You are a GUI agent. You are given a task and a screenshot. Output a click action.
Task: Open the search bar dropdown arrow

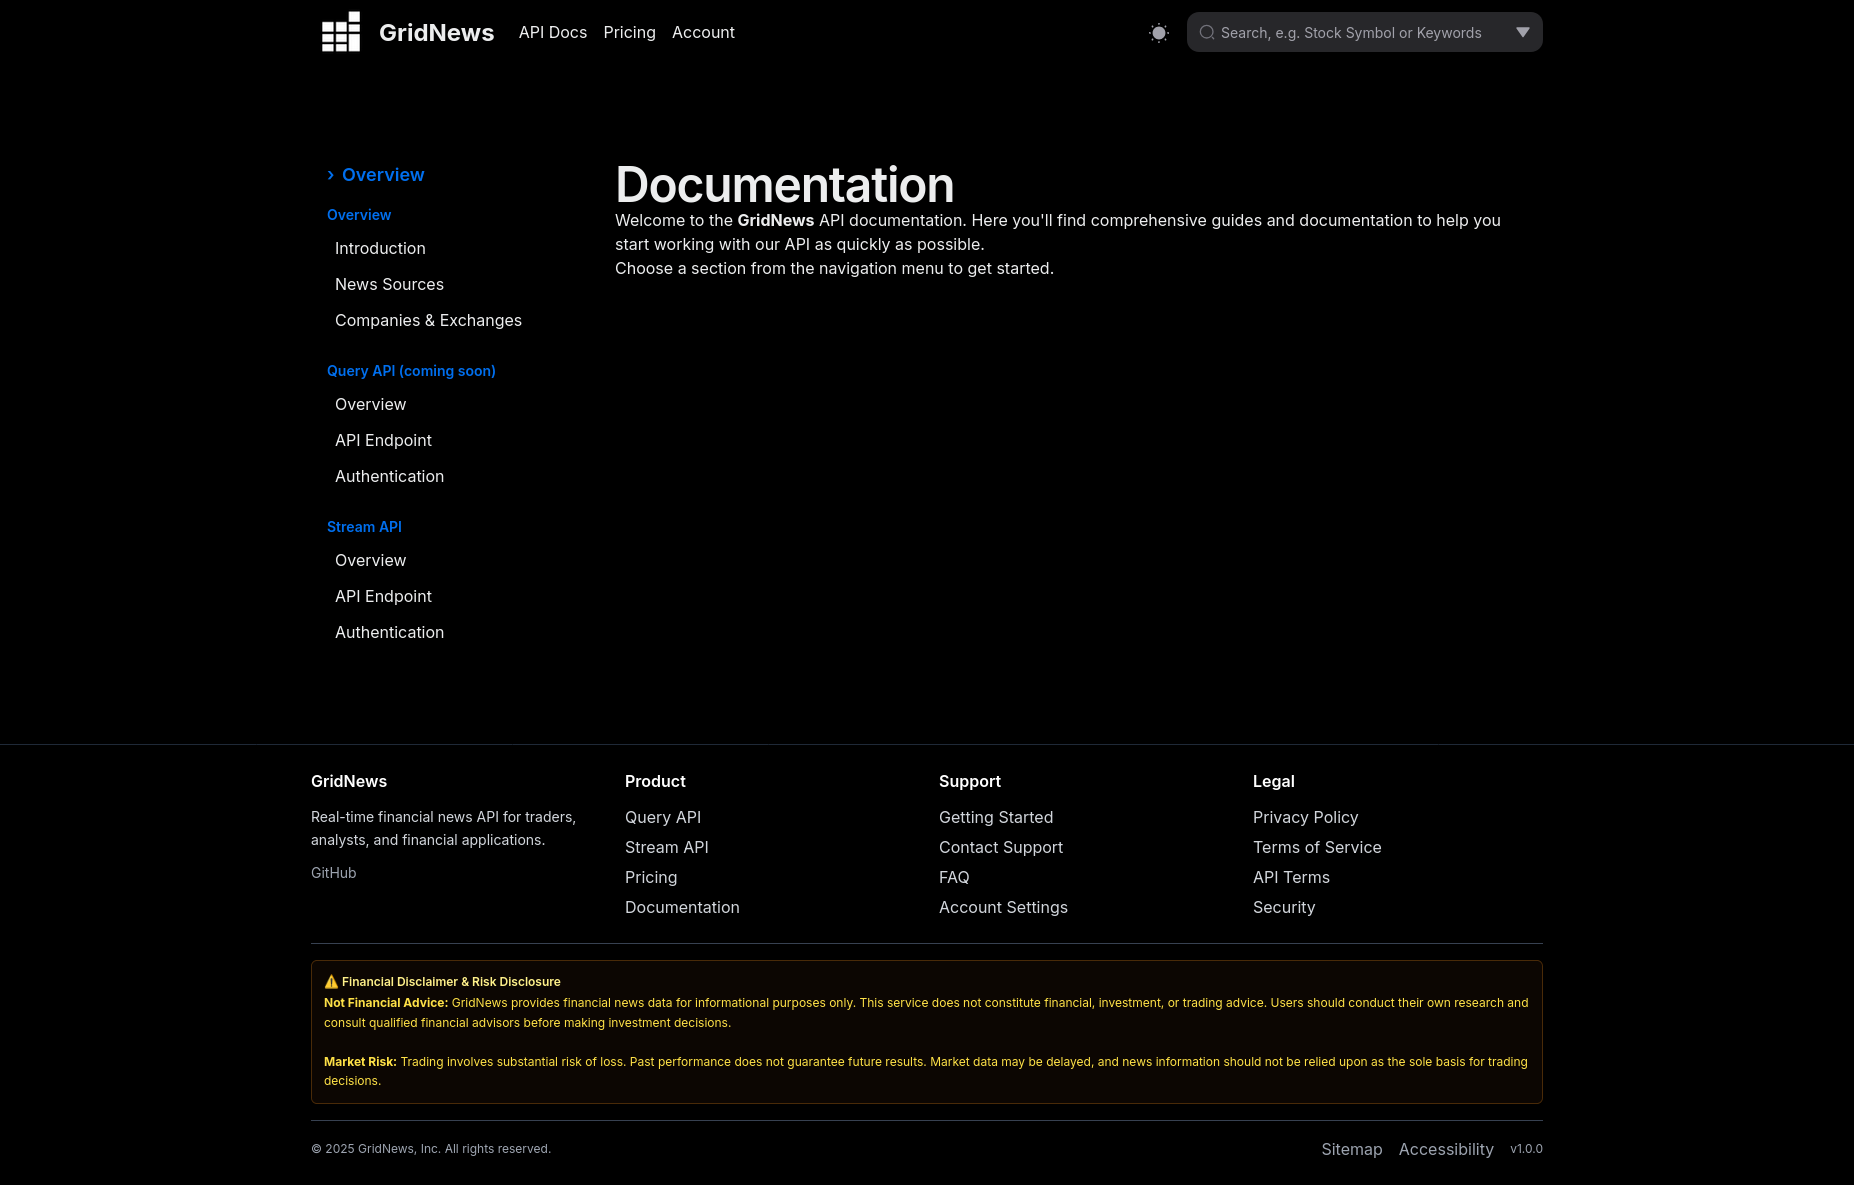pyautogui.click(x=1523, y=32)
